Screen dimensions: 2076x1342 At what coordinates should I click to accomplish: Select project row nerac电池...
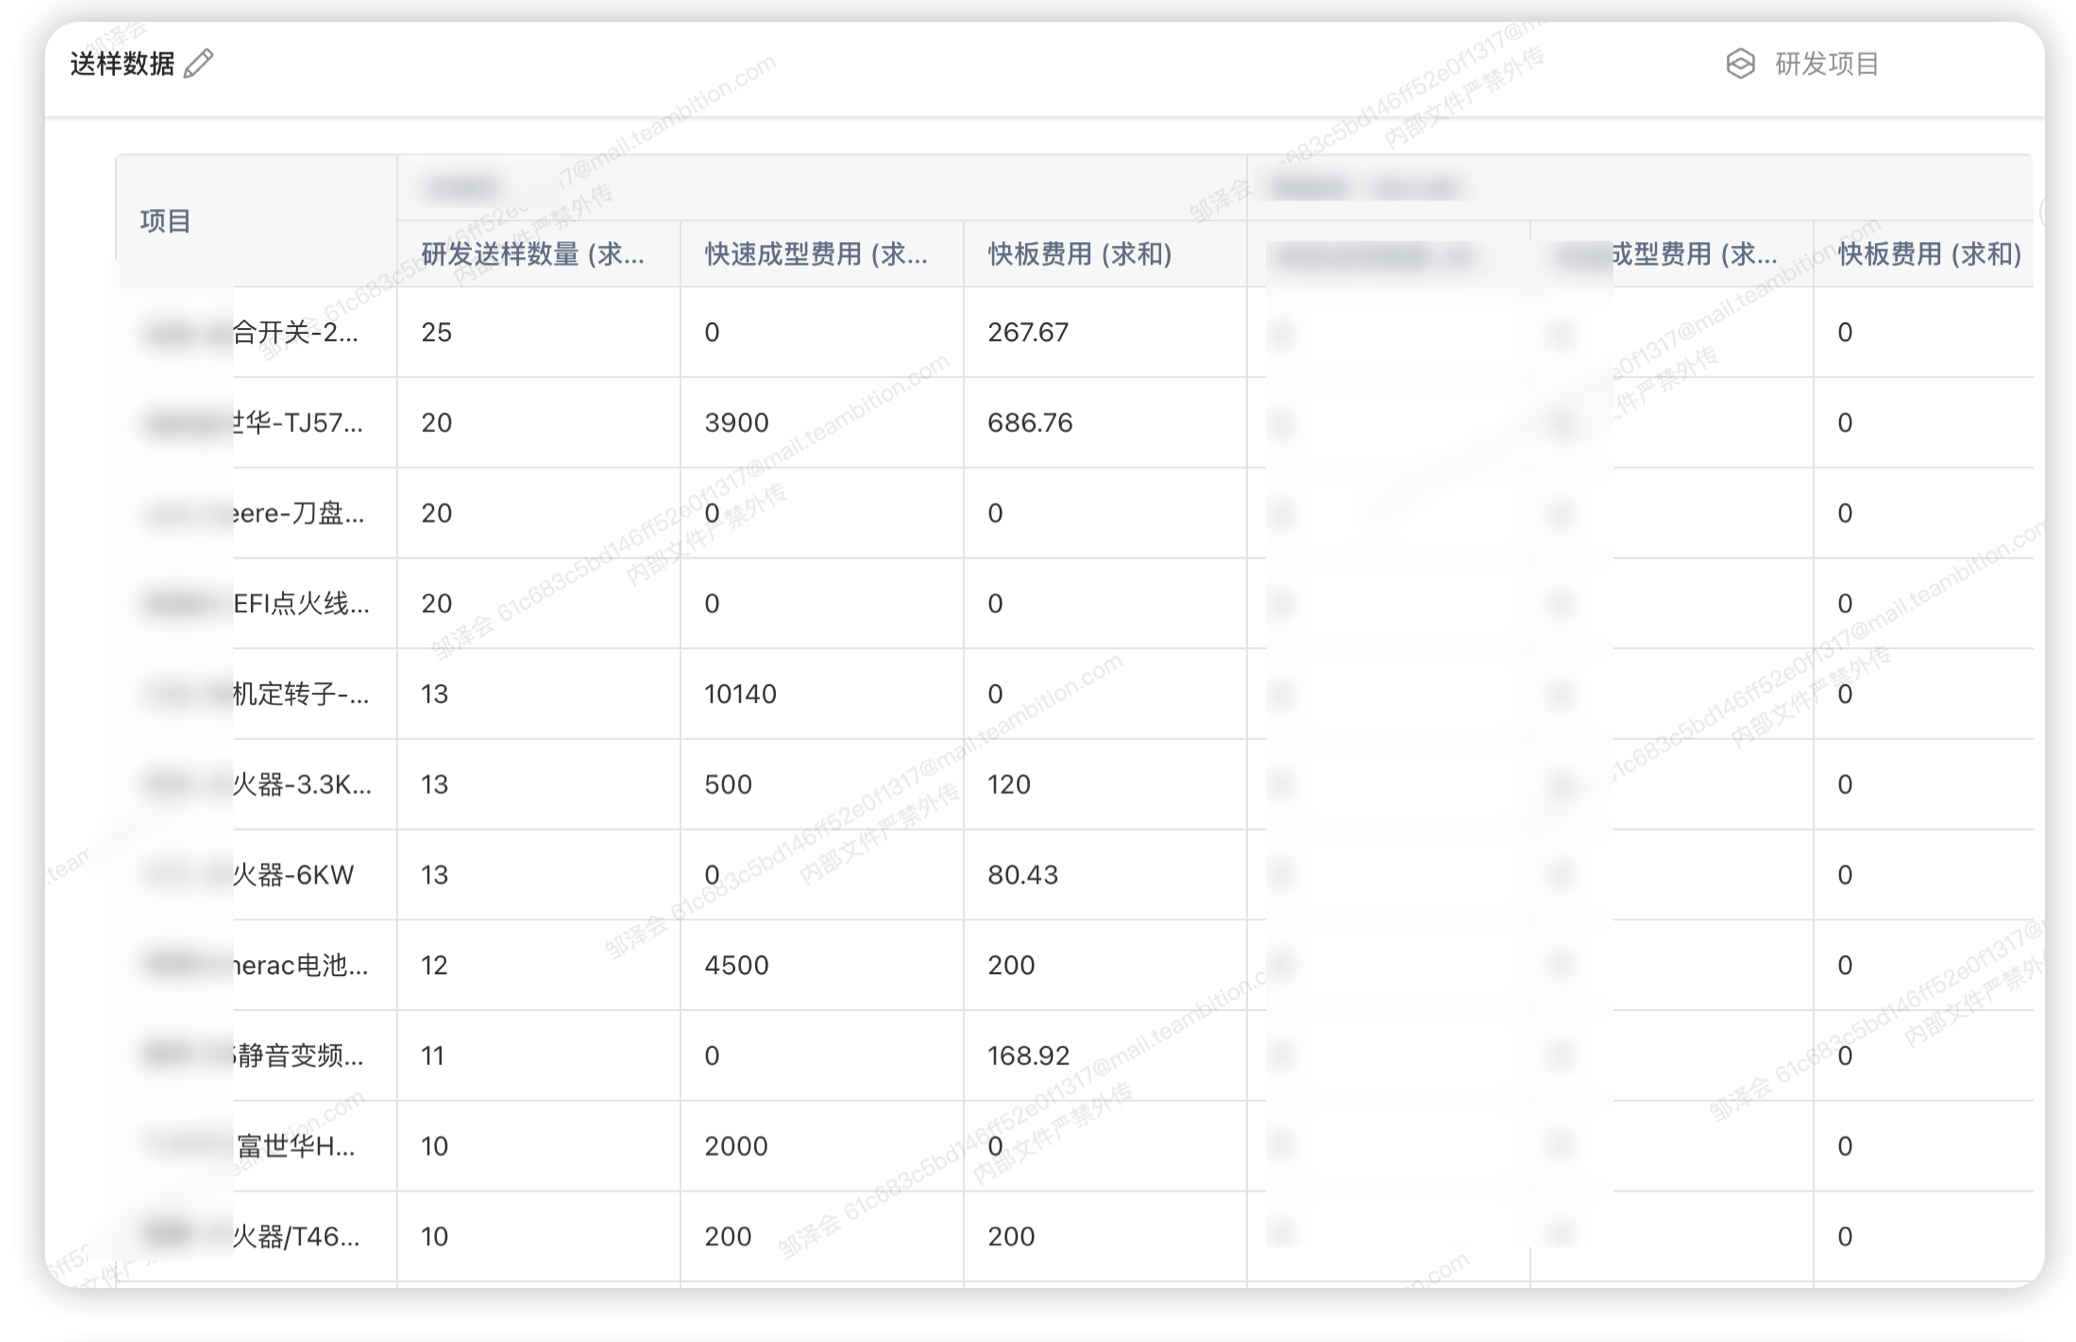pyautogui.click(x=300, y=965)
